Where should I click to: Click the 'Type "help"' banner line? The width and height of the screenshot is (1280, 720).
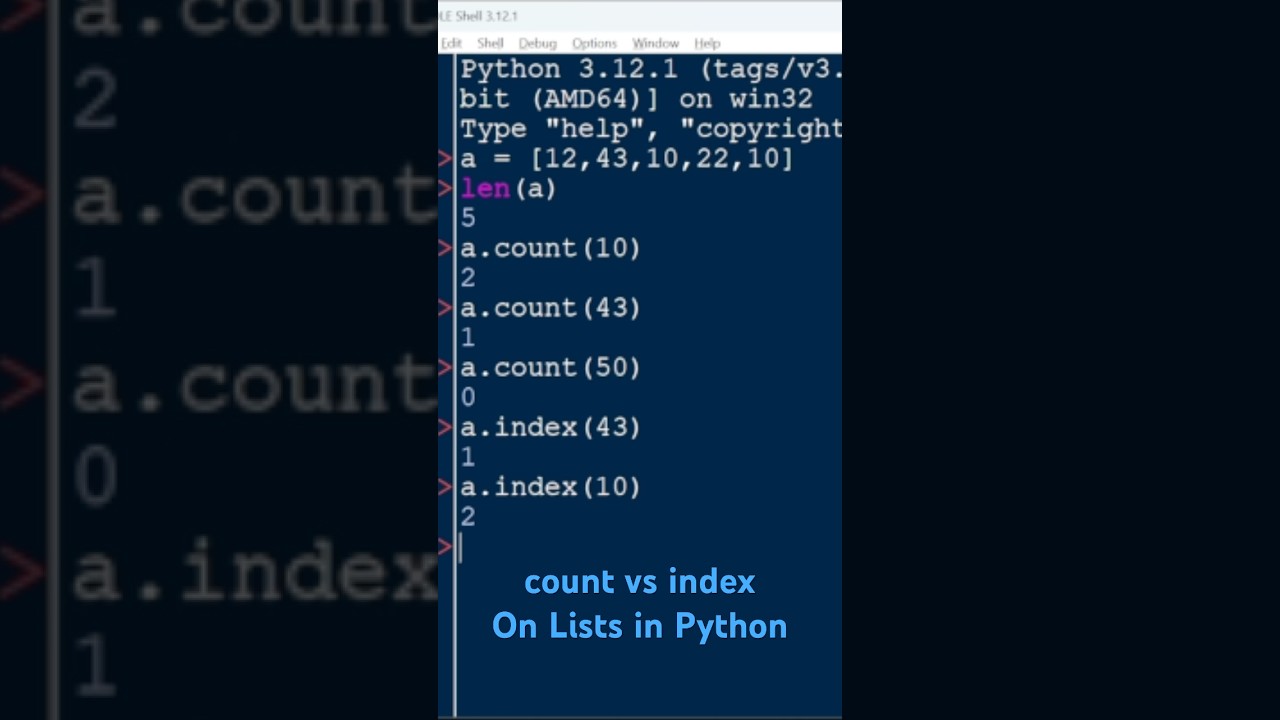tap(651, 129)
